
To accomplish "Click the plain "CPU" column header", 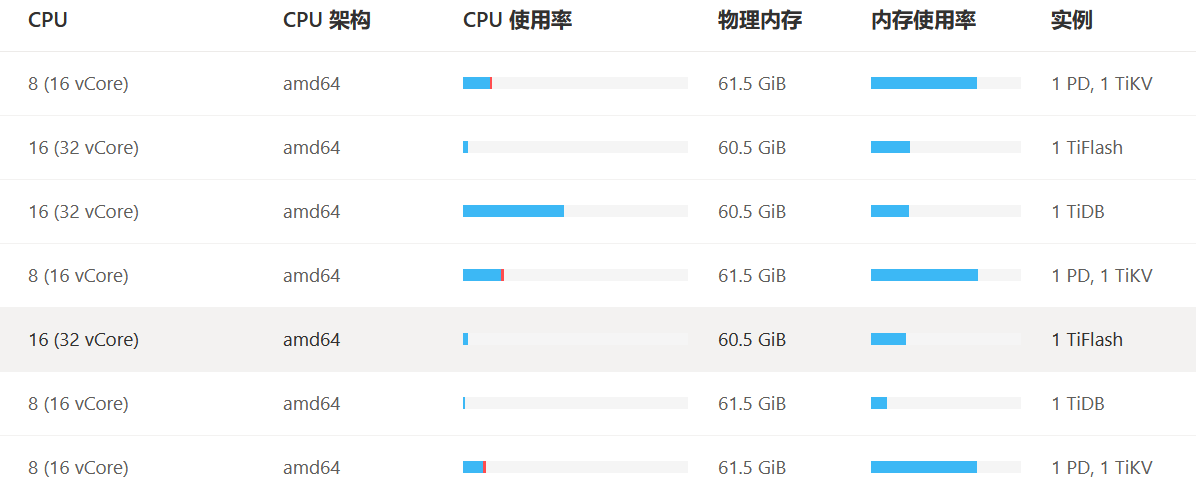I will point(48,21).
